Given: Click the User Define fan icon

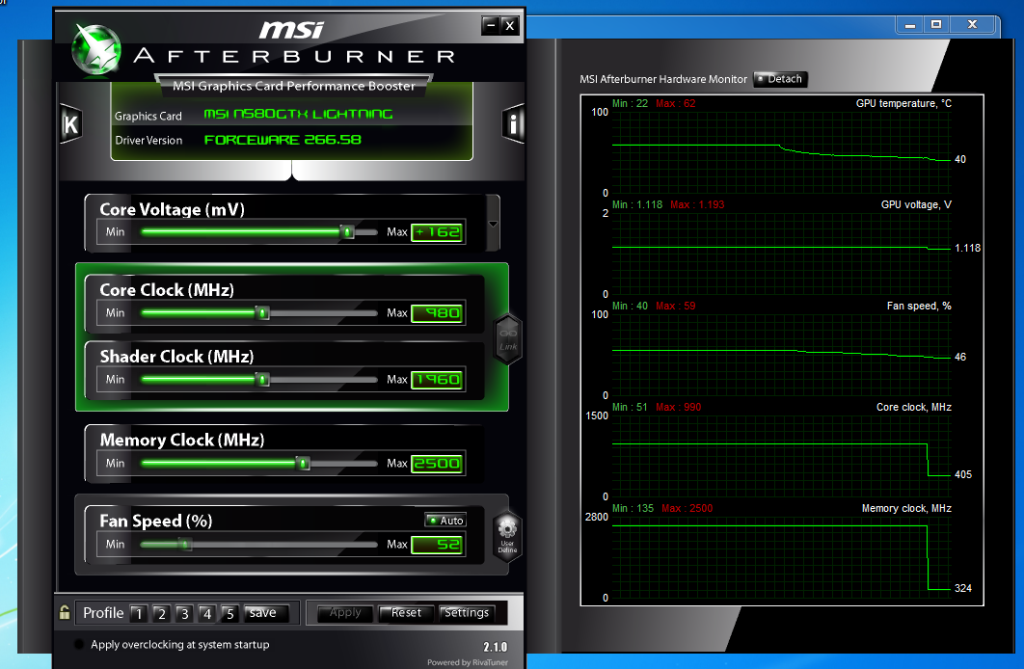Looking at the screenshot, I should point(507,535).
